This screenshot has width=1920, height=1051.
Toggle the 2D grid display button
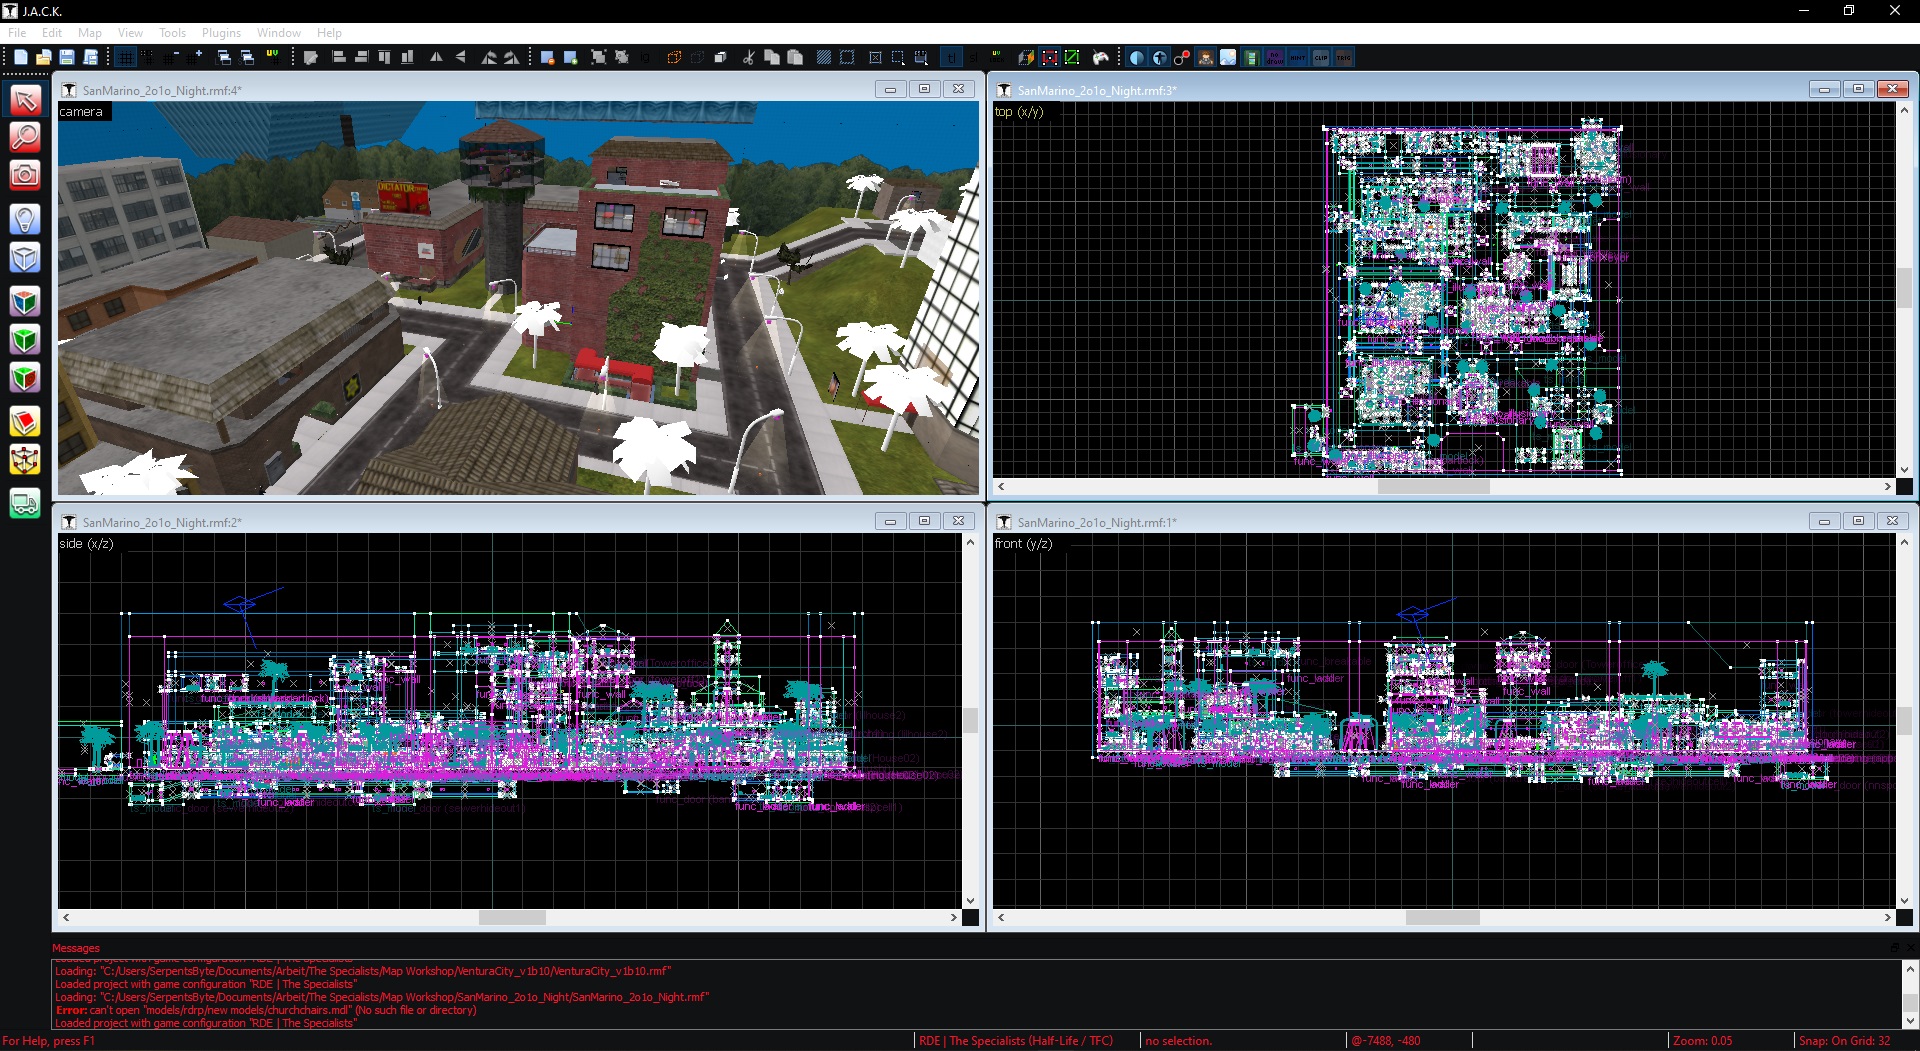click(125, 58)
